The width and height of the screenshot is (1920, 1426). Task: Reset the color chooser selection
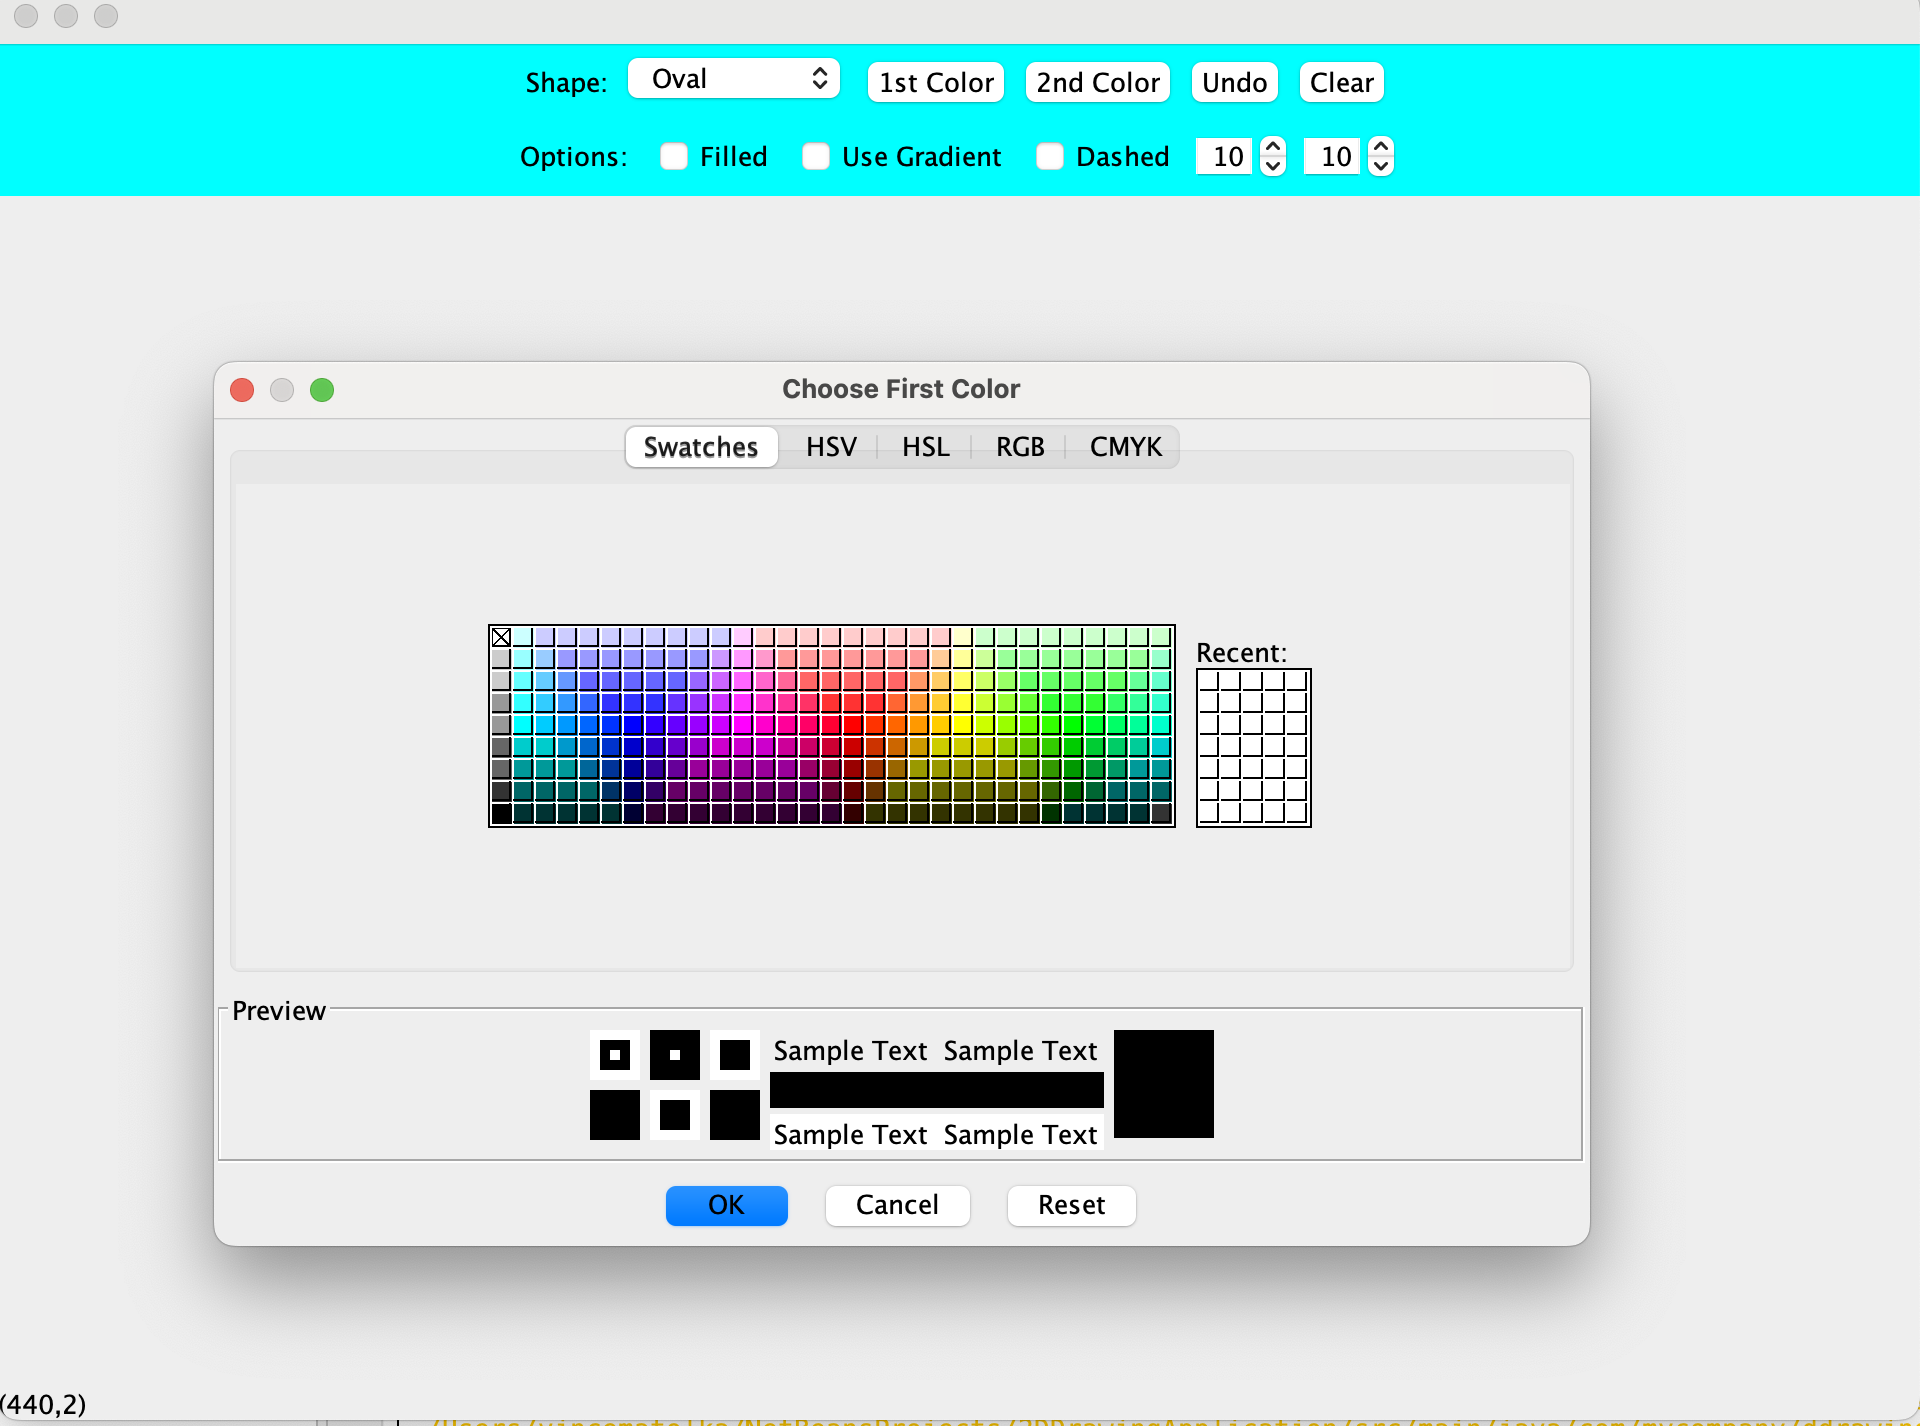tap(1071, 1205)
